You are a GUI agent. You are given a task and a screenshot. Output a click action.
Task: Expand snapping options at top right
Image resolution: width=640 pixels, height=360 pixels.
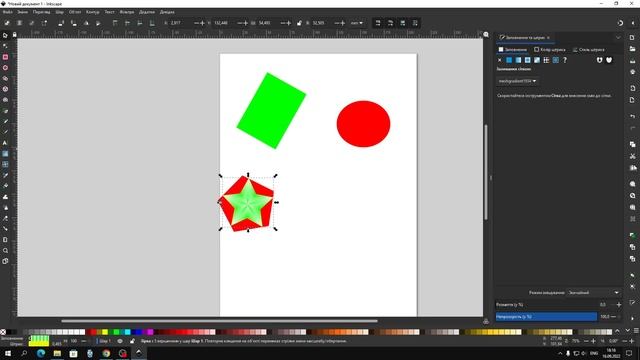[633, 23]
